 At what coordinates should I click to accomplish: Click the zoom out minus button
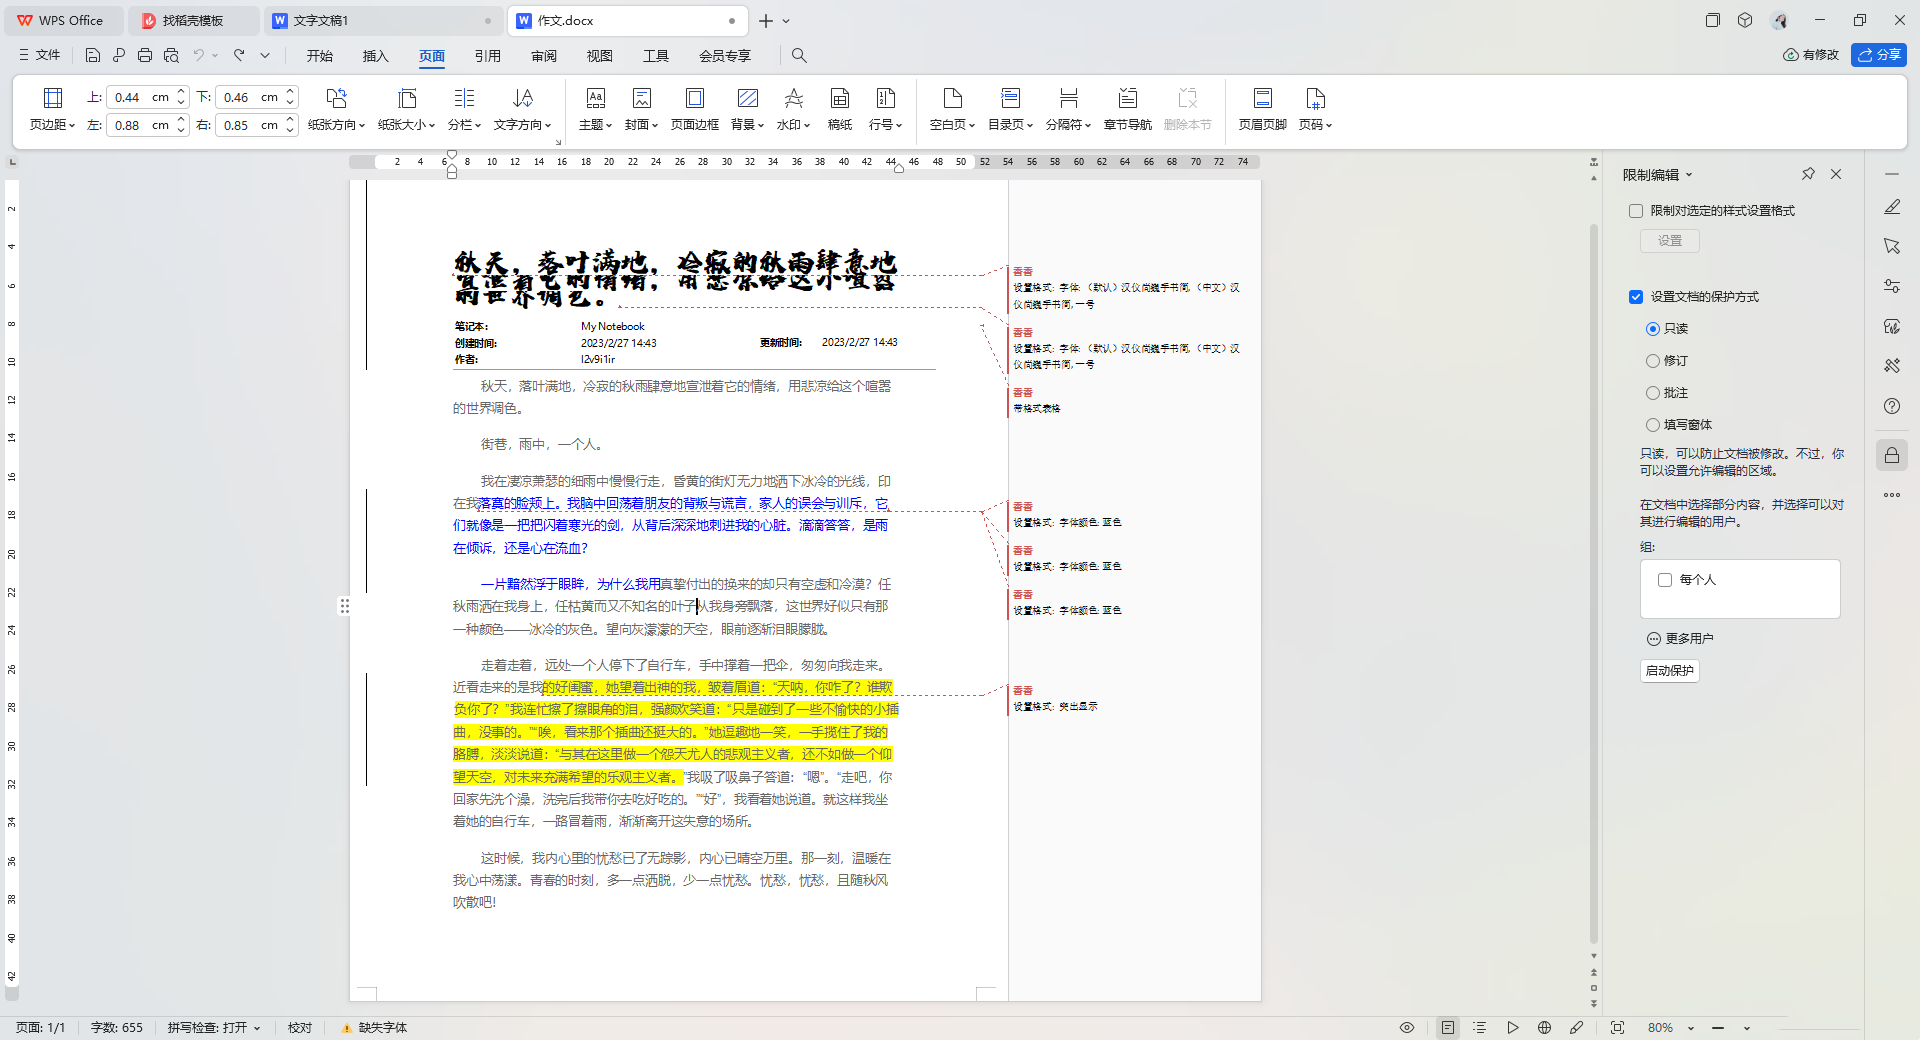(x=1718, y=1028)
